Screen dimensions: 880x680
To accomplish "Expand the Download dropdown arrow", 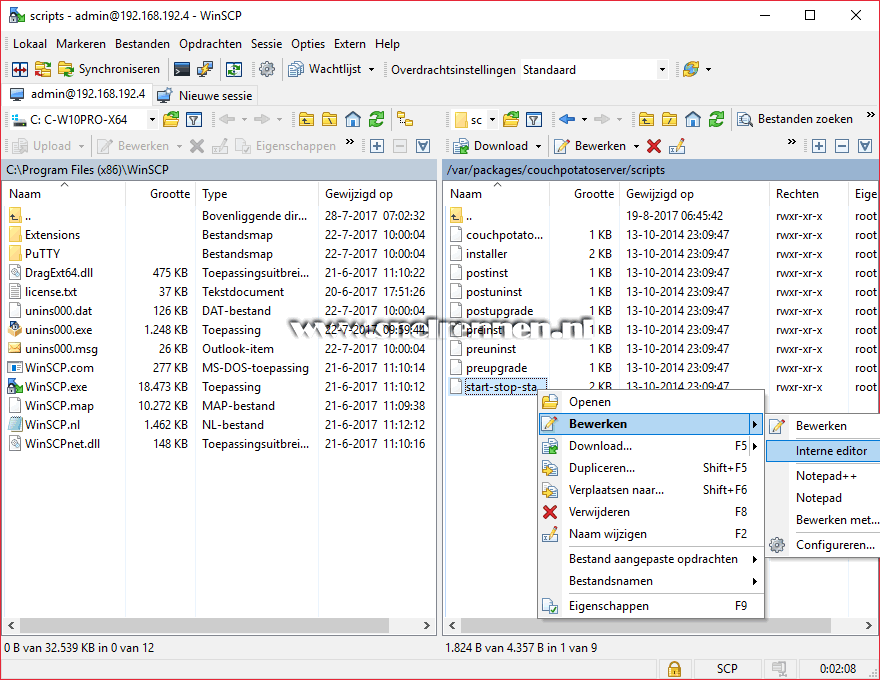I will coord(538,146).
